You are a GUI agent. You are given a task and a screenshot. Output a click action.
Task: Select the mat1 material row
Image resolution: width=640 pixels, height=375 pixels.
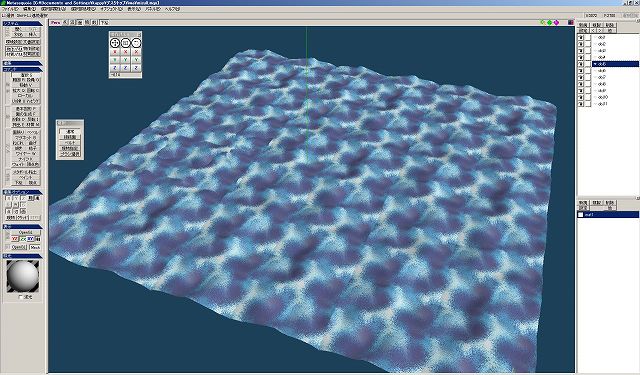(x=608, y=215)
